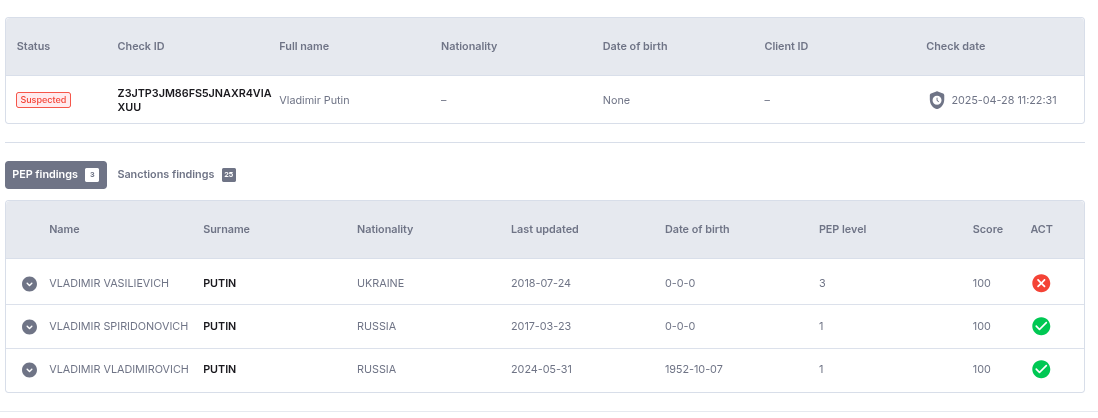This screenshot has height=418, width=1098.
Task: Click the Check date column header
Action: coord(955,46)
